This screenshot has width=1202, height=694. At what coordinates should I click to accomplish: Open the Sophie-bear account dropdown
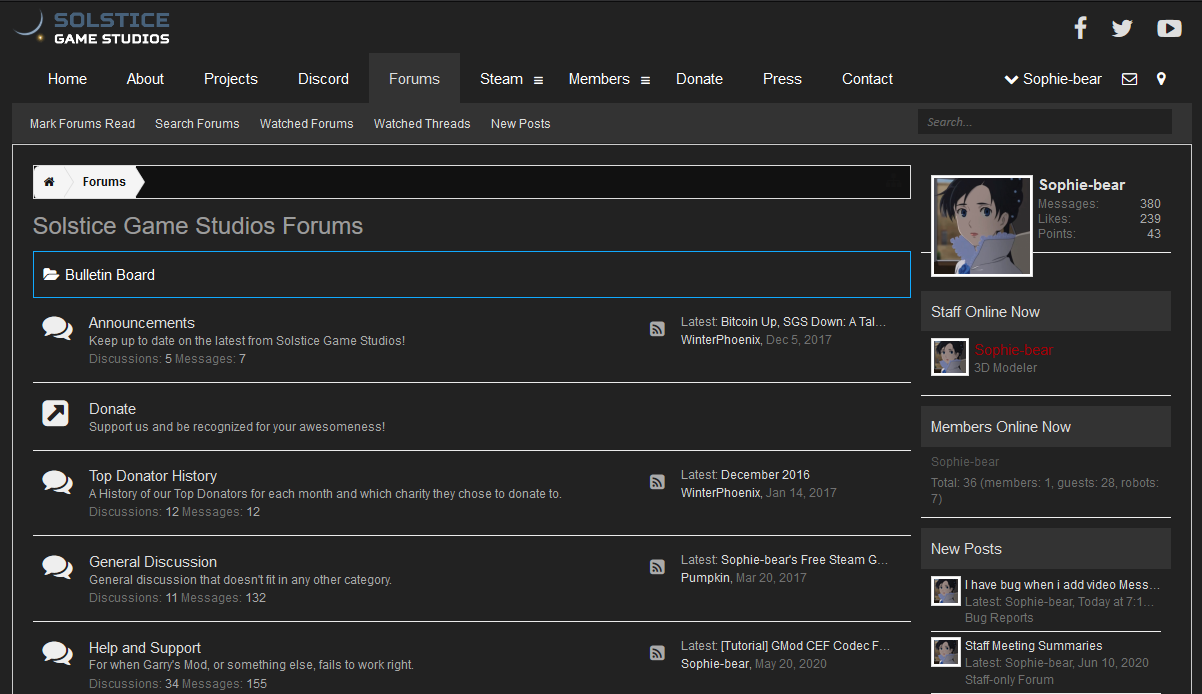[1053, 79]
